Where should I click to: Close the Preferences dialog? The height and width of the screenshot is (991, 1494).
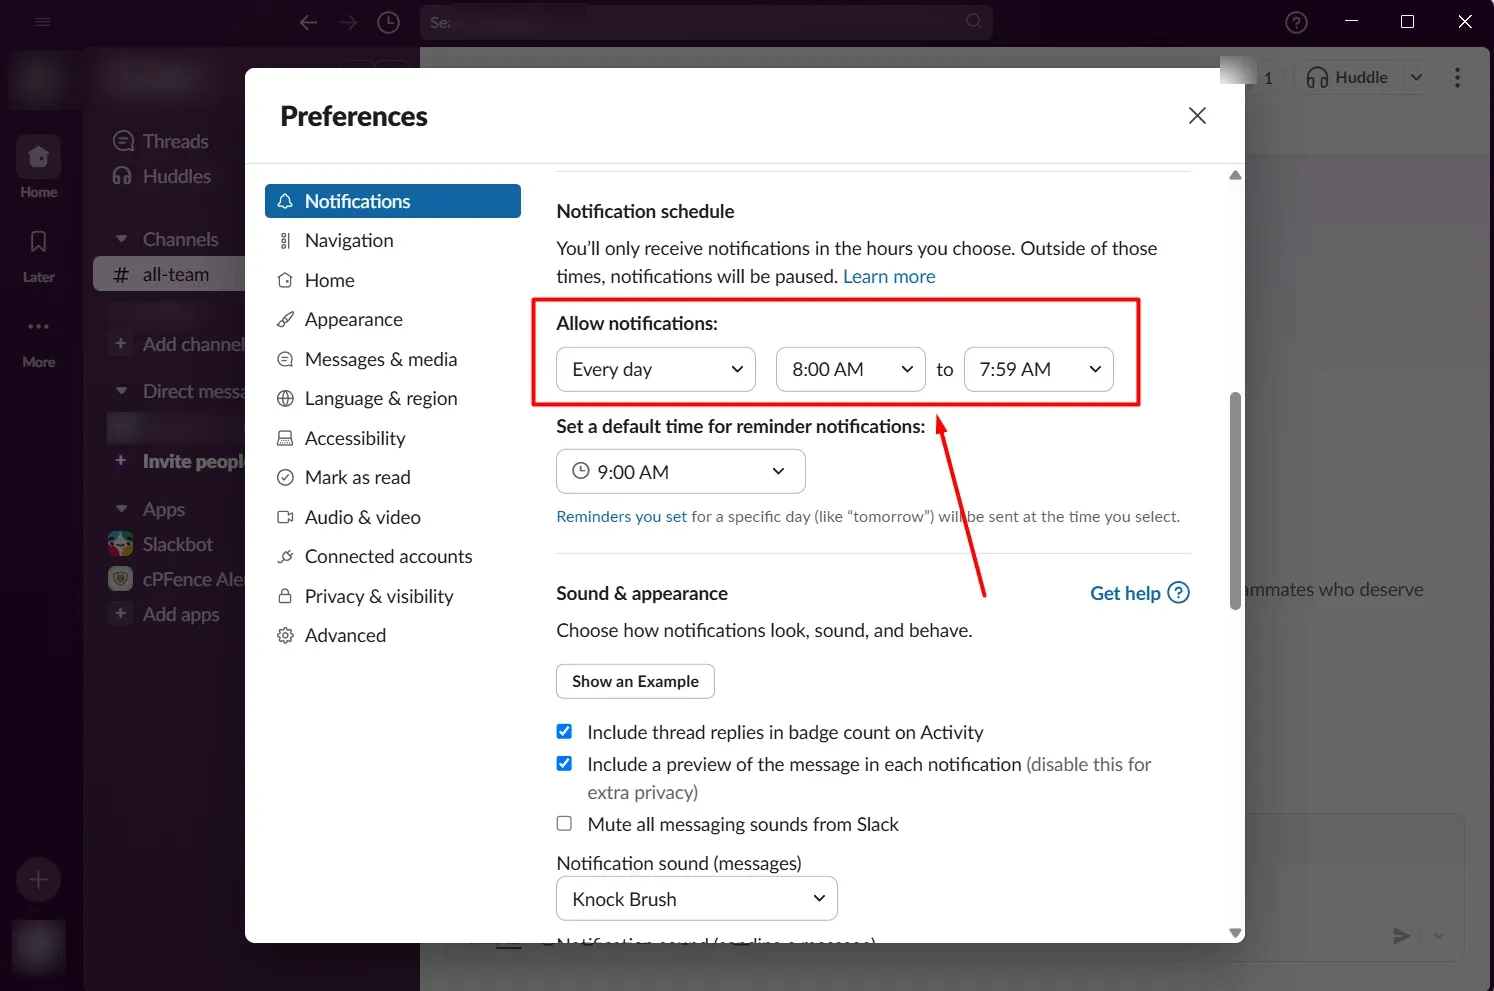tap(1197, 116)
